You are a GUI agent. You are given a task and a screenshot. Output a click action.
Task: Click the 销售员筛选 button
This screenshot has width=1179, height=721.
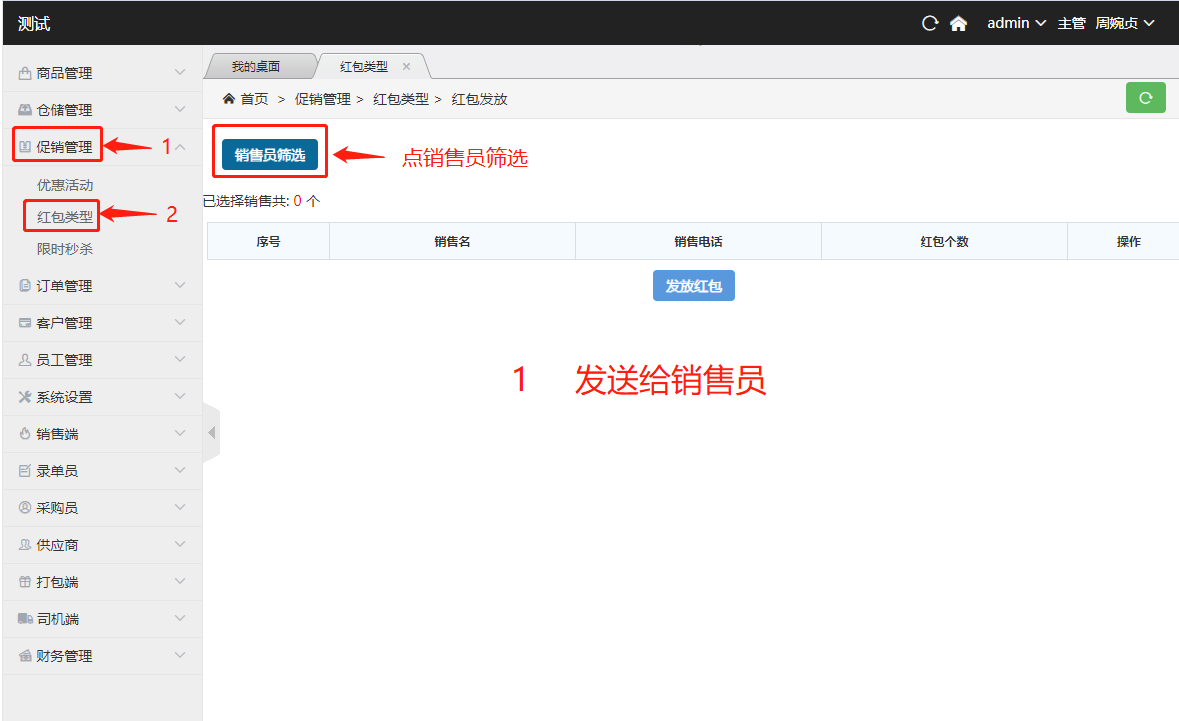(x=270, y=155)
